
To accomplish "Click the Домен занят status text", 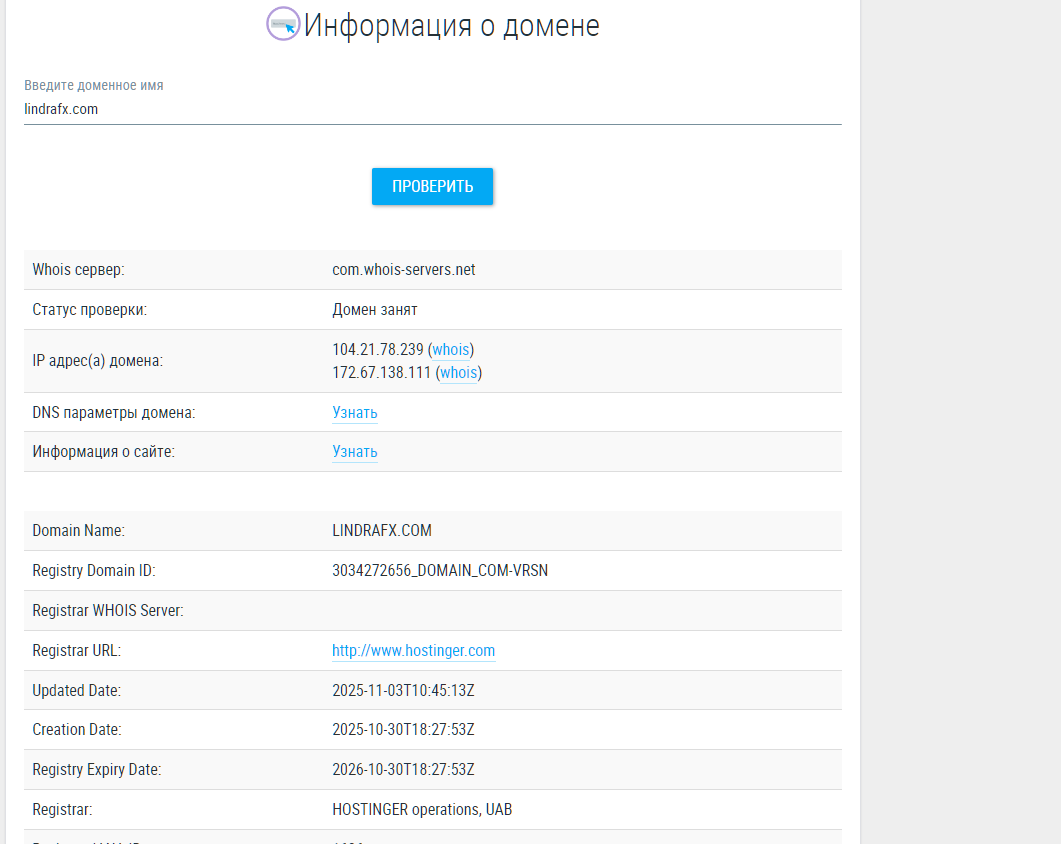I will click(x=375, y=310).
